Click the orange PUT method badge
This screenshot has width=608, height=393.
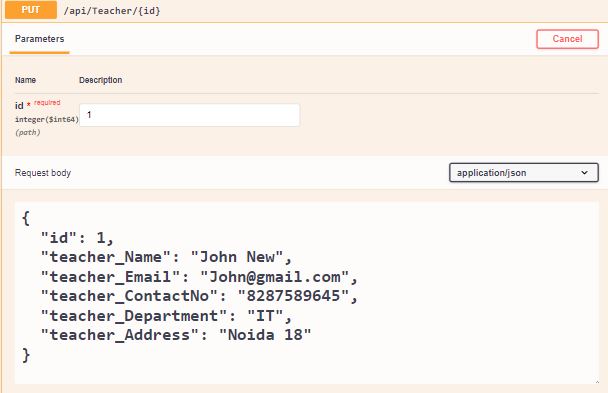coord(31,10)
